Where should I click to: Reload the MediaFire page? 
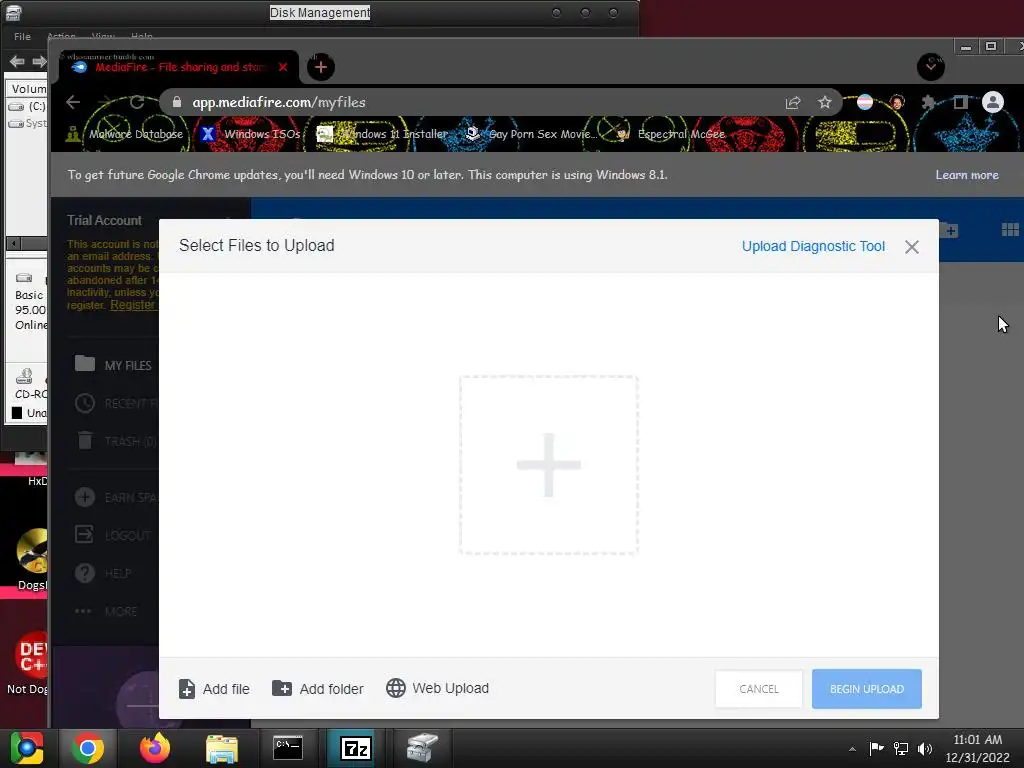tap(137, 102)
